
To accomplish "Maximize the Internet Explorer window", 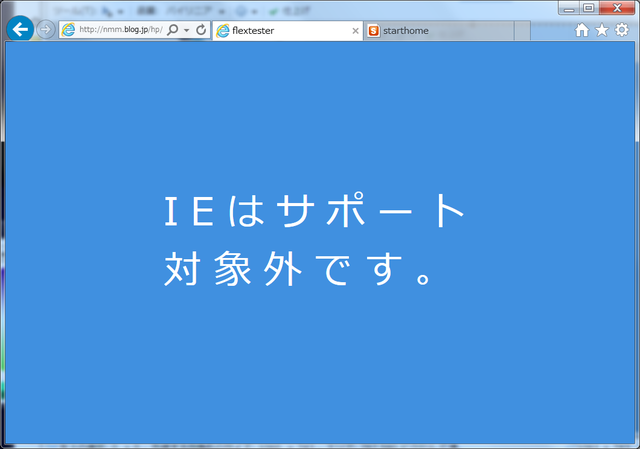I will point(589,8).
